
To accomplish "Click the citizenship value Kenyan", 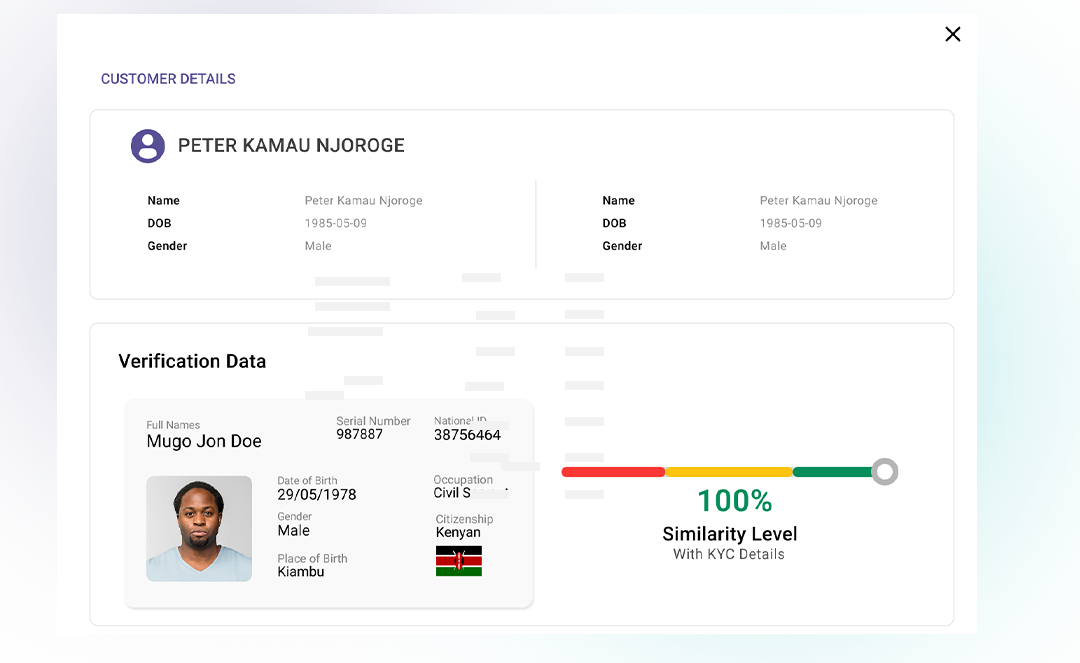I will 458,532.
